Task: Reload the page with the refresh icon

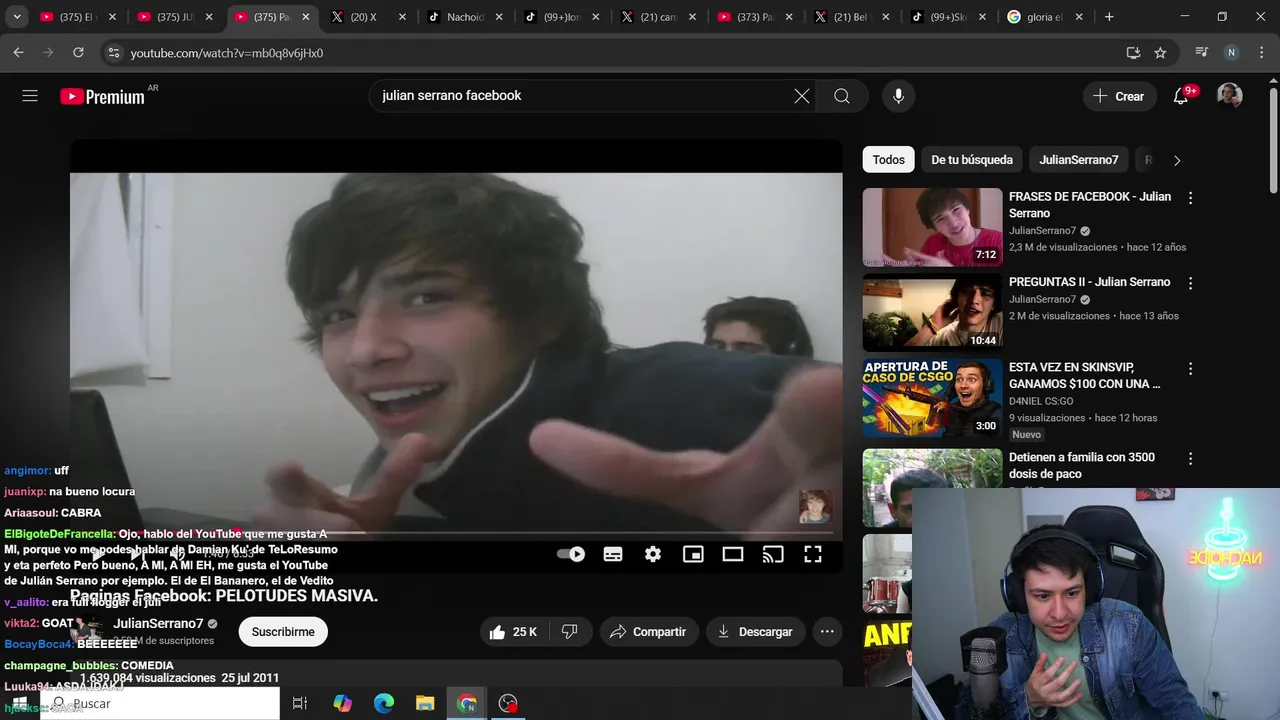Action: [77, 53]
